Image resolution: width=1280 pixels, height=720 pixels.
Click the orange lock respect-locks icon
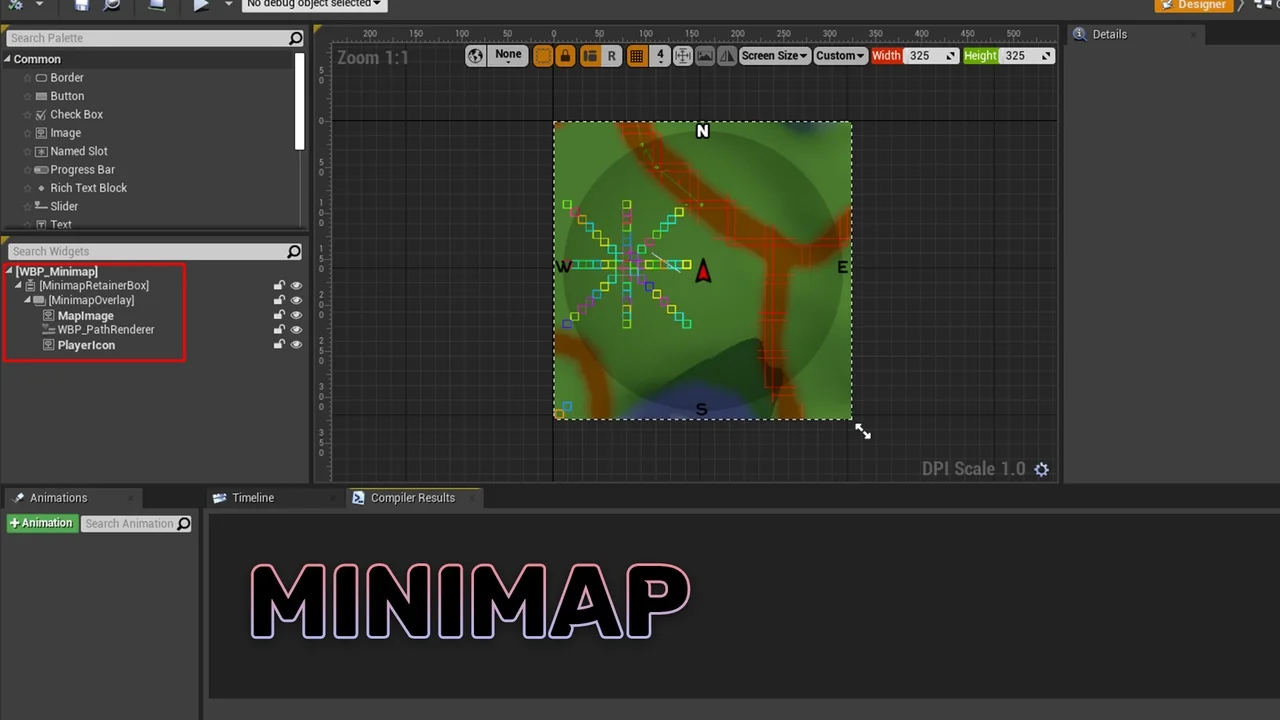coord(565,56)
